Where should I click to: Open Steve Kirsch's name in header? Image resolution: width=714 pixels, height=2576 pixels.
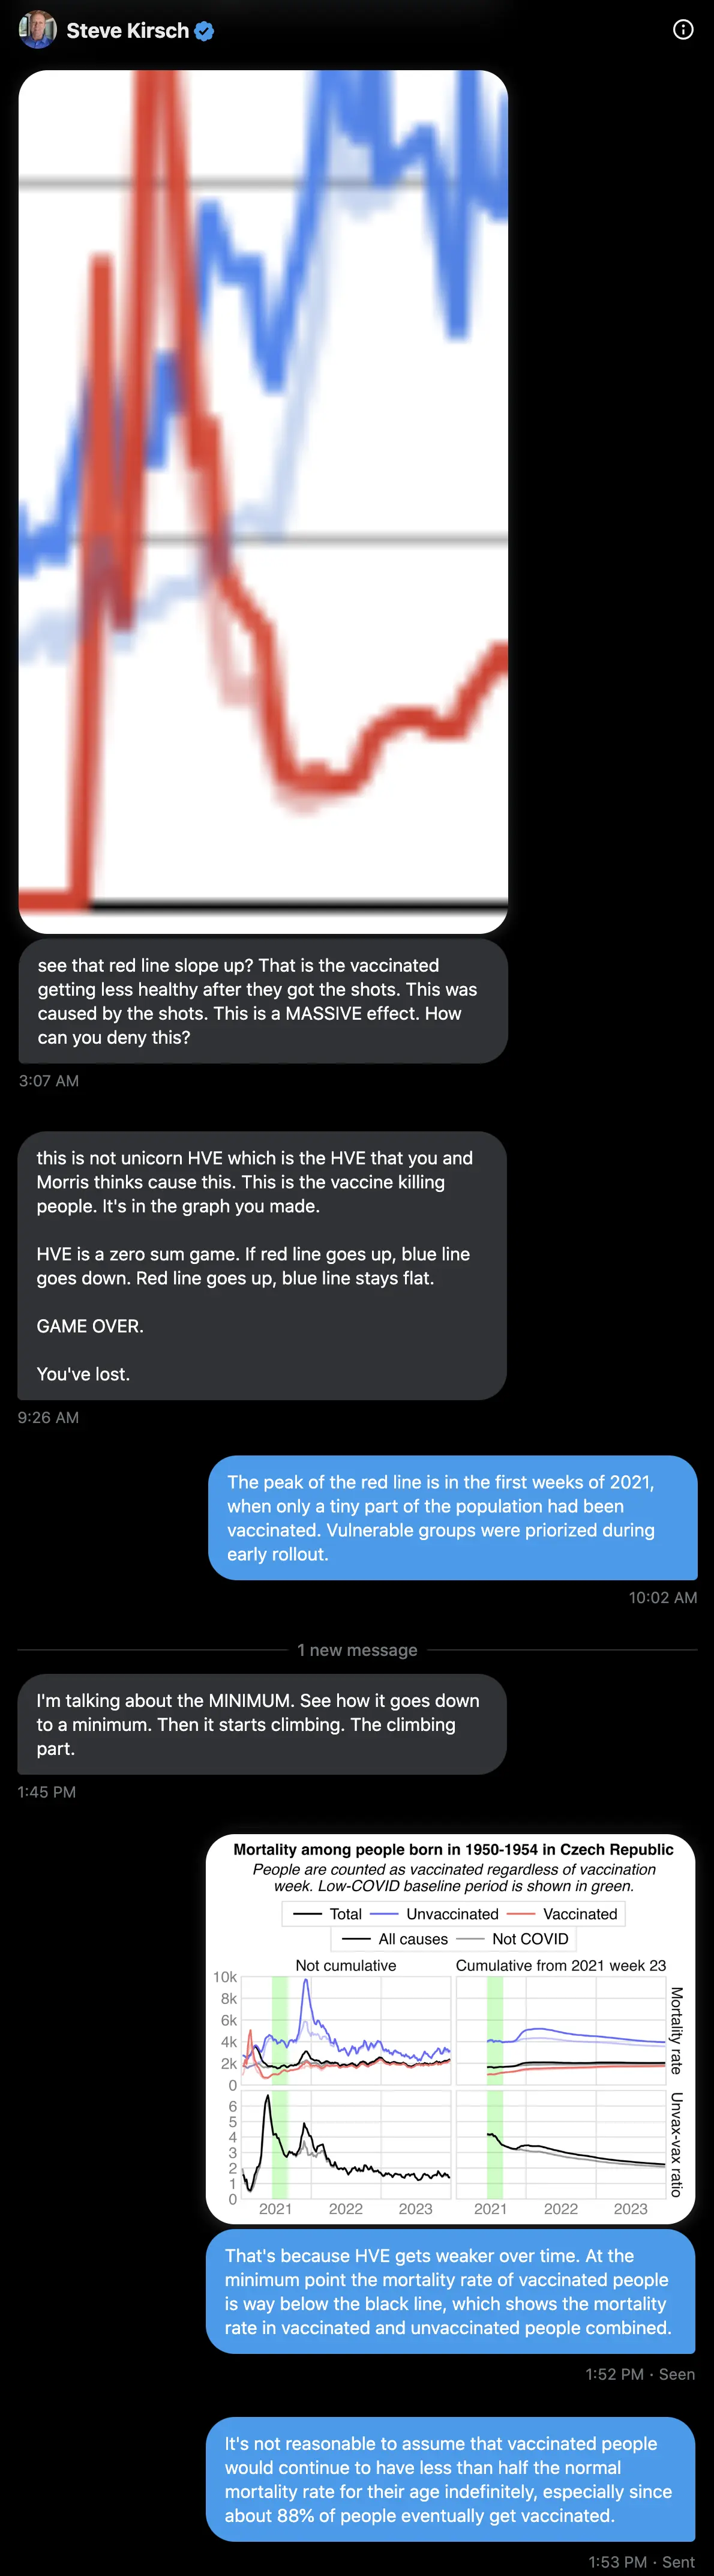(128, 31)
